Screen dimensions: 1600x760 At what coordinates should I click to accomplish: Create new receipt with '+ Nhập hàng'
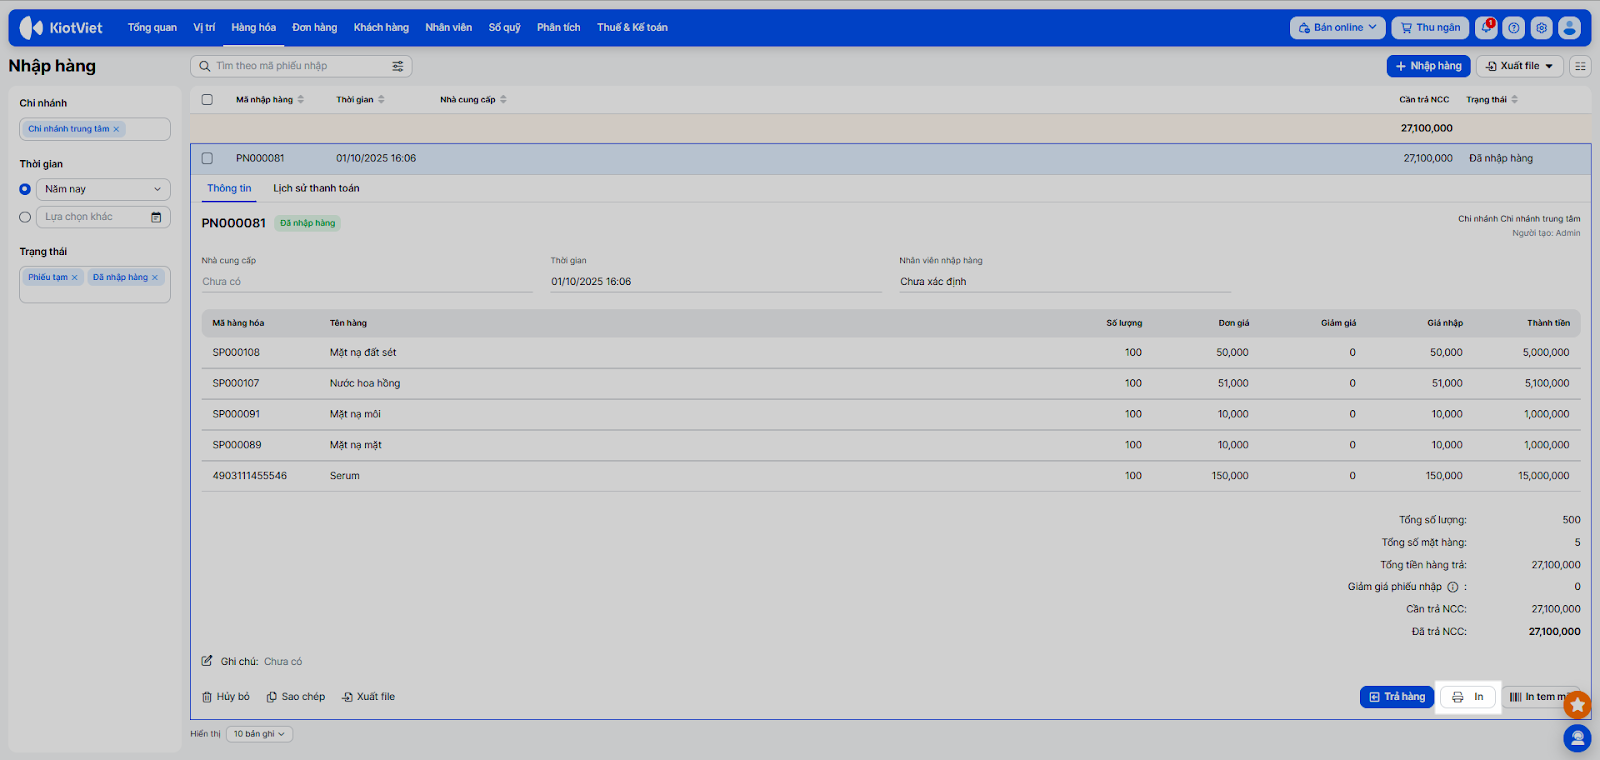pos(1428,66)
